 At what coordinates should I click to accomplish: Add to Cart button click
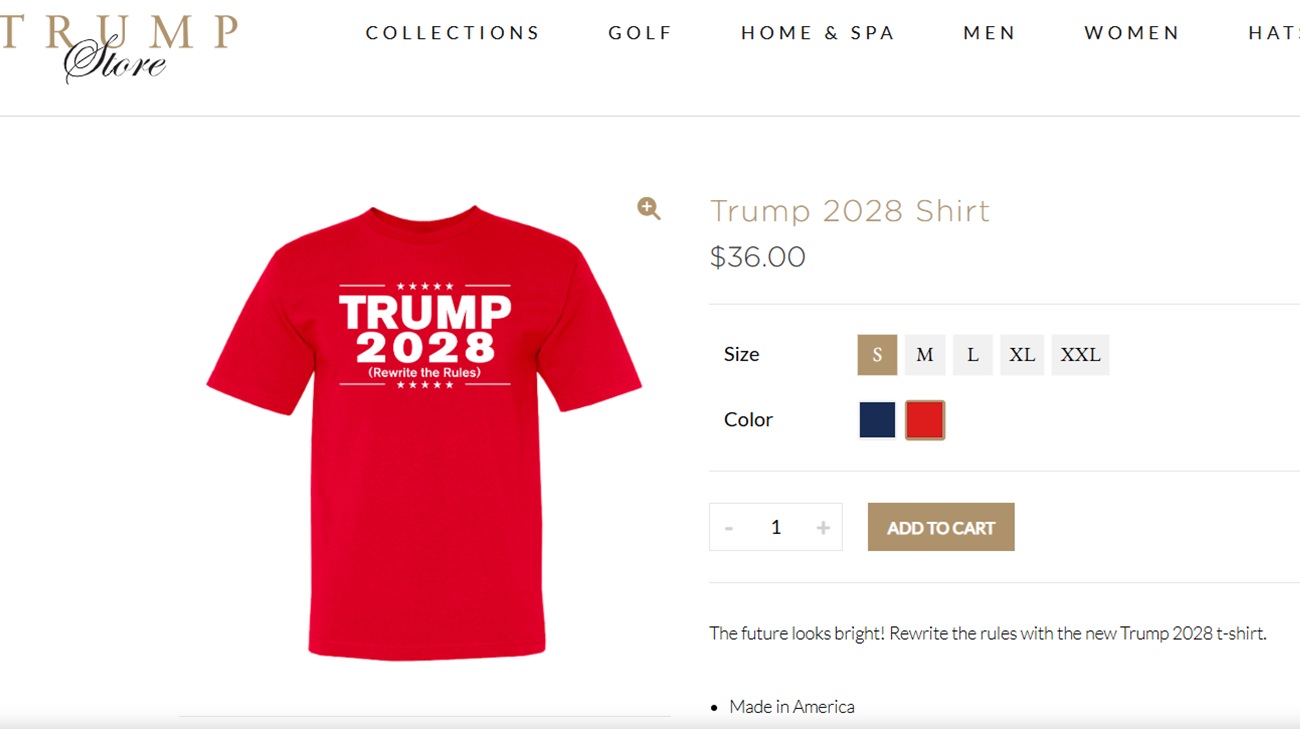(941, 527)
